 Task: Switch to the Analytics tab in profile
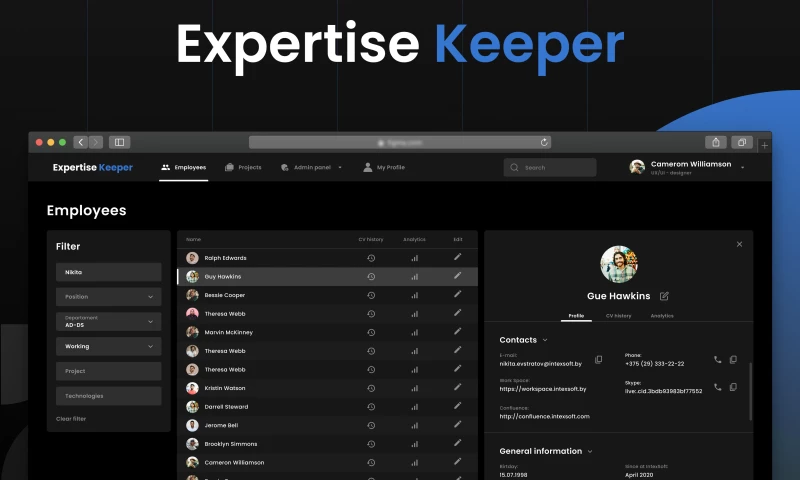662,316
